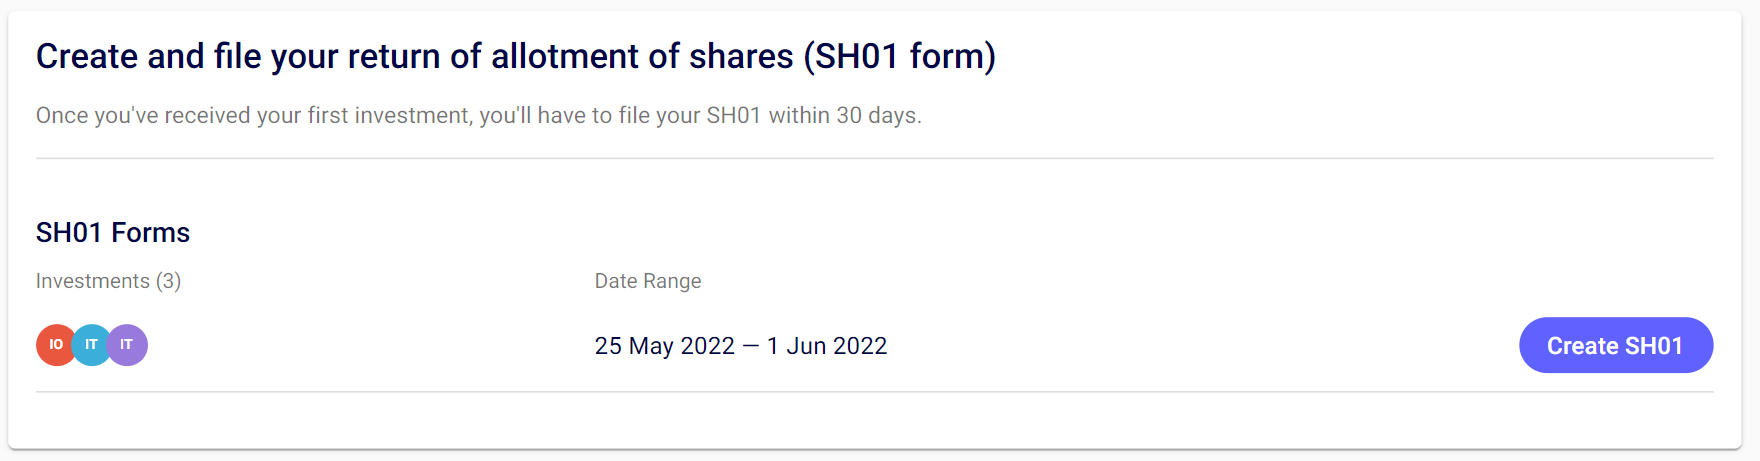Click the Investments (3) column header
The height and width of the screenshot is (461, 1760).
point(108,281)
